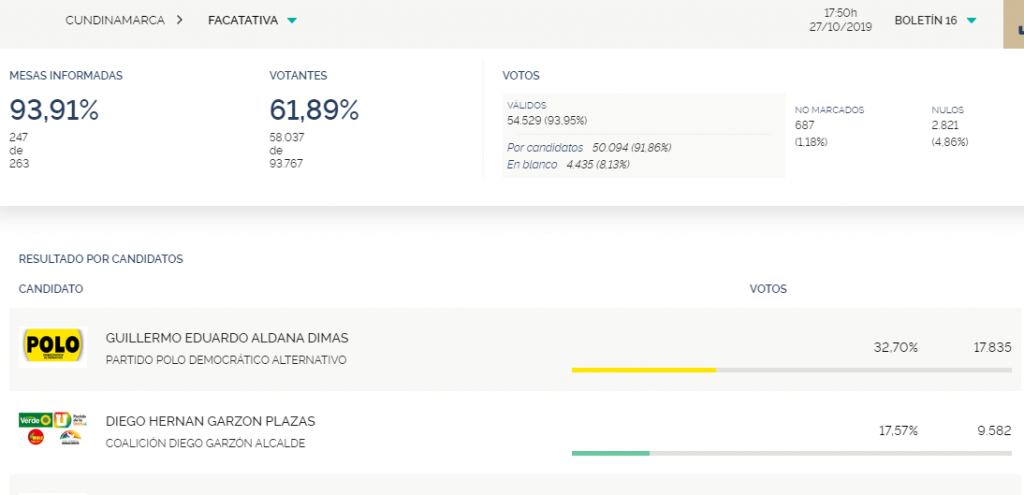Click COALICIÓN DIEGO GARZÓN ALCALDE text
Viewport: 1024px width, 495px height.
205,443
